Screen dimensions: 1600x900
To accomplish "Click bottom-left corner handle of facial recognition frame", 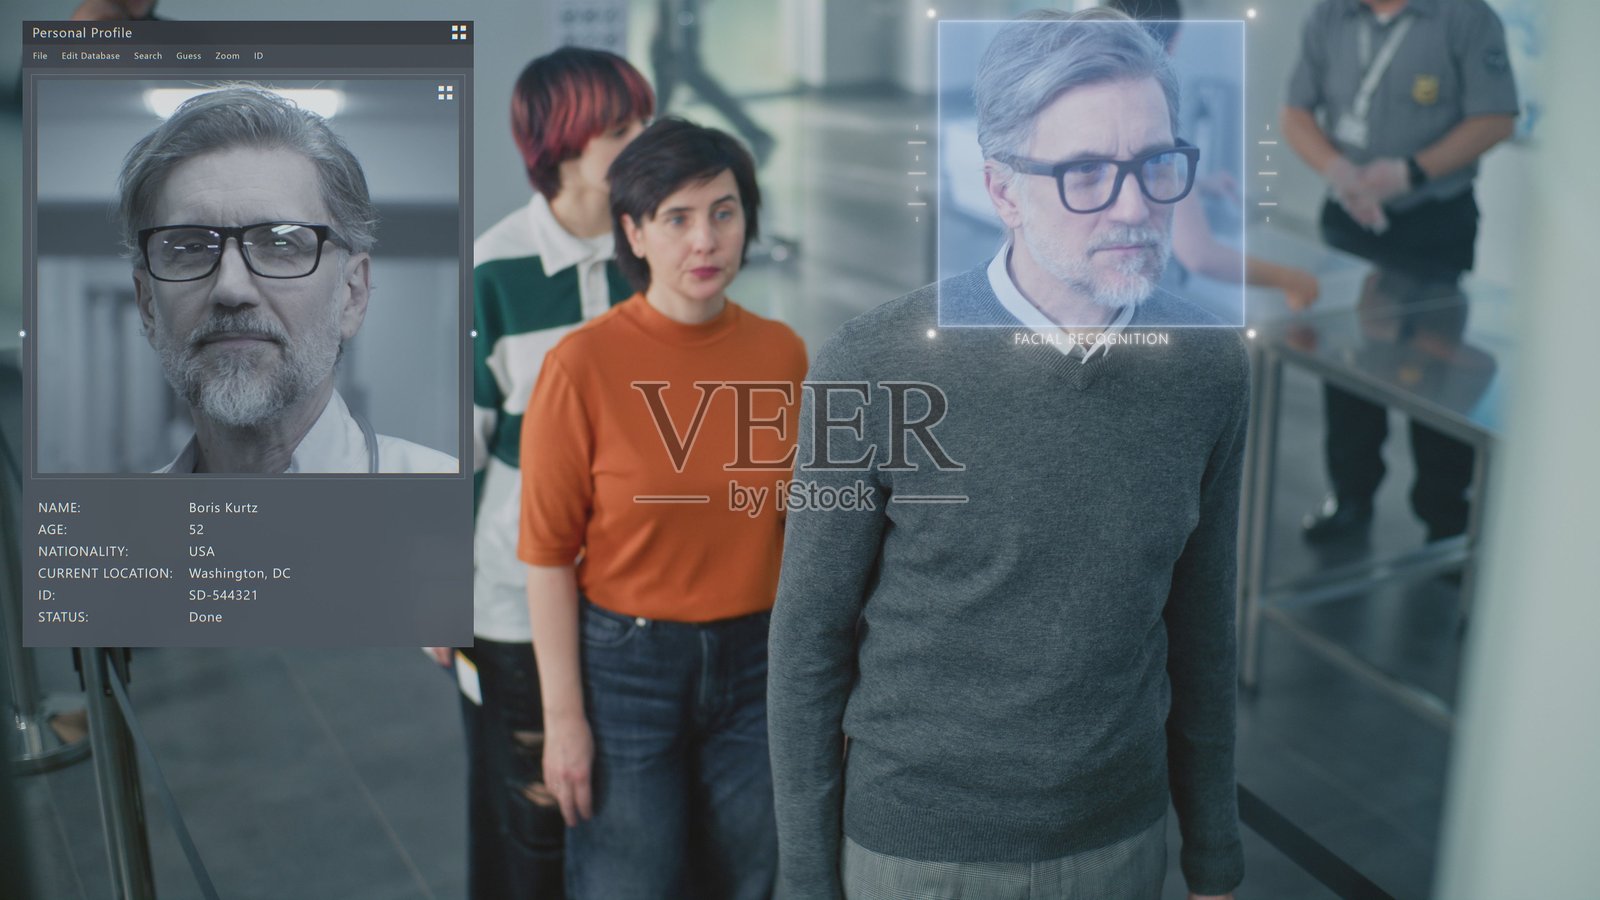I will (x=931, y=334).
